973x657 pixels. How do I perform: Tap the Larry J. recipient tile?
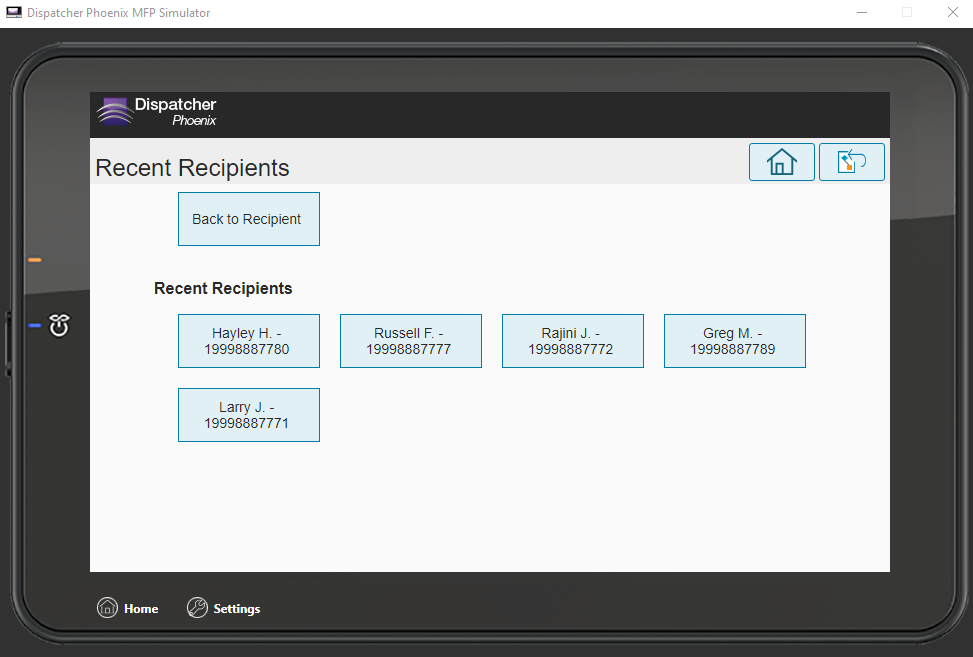(x=248, y=415)
